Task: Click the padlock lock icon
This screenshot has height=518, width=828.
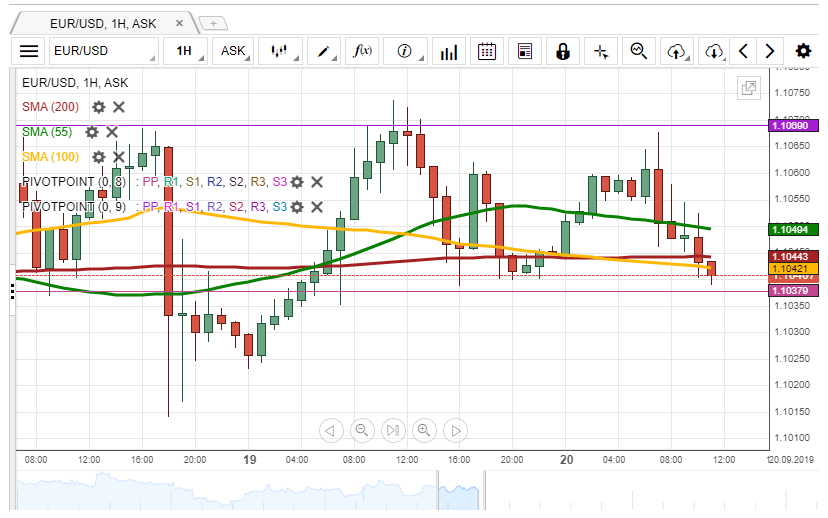Action: [563, 51]
